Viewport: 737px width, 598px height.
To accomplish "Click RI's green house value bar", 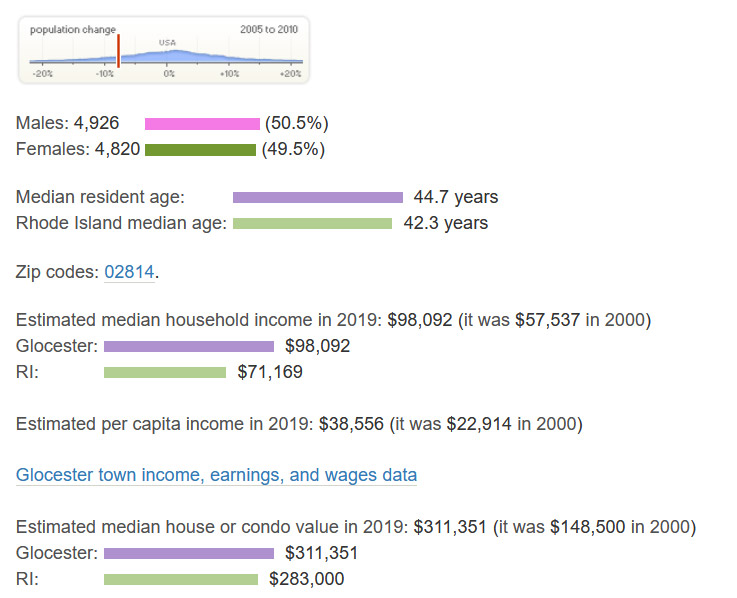I will (x=180, y=579).
